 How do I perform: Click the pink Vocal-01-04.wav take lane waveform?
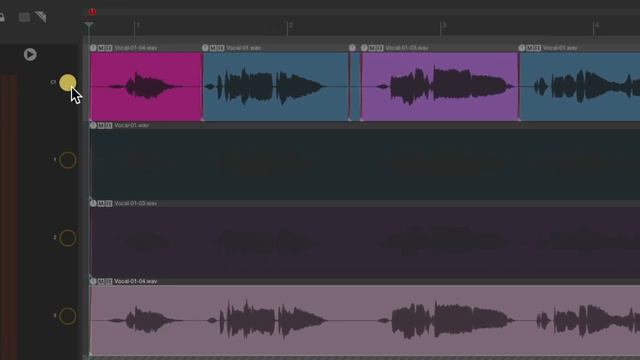click(365, 320)
